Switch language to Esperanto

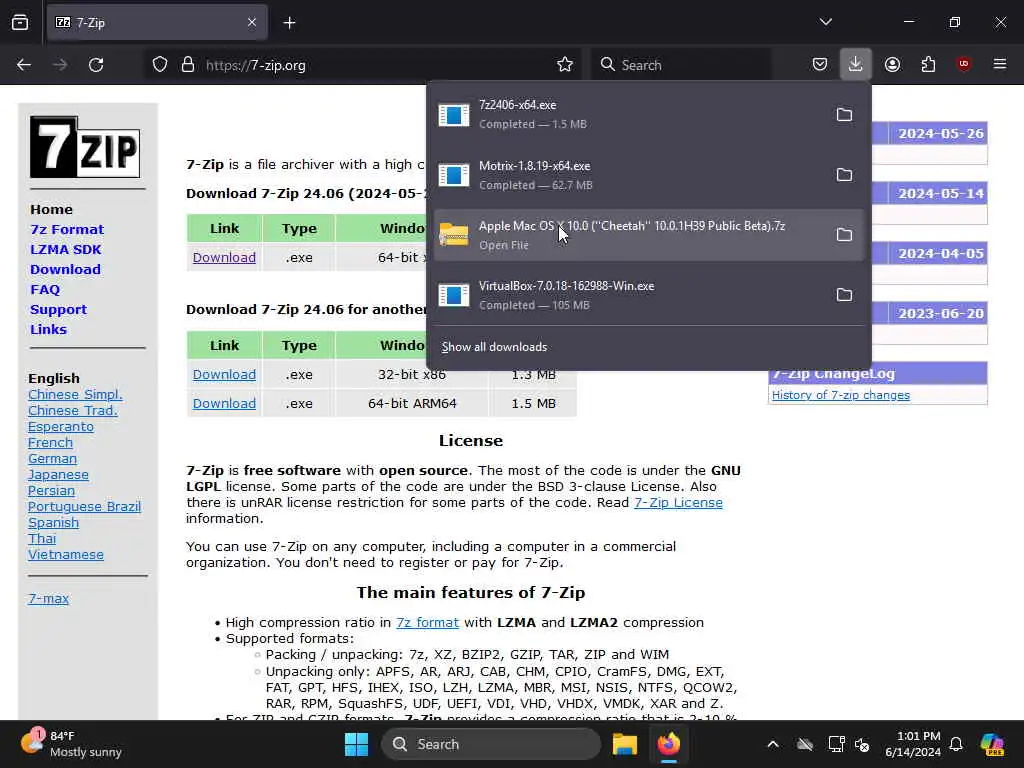61,426
